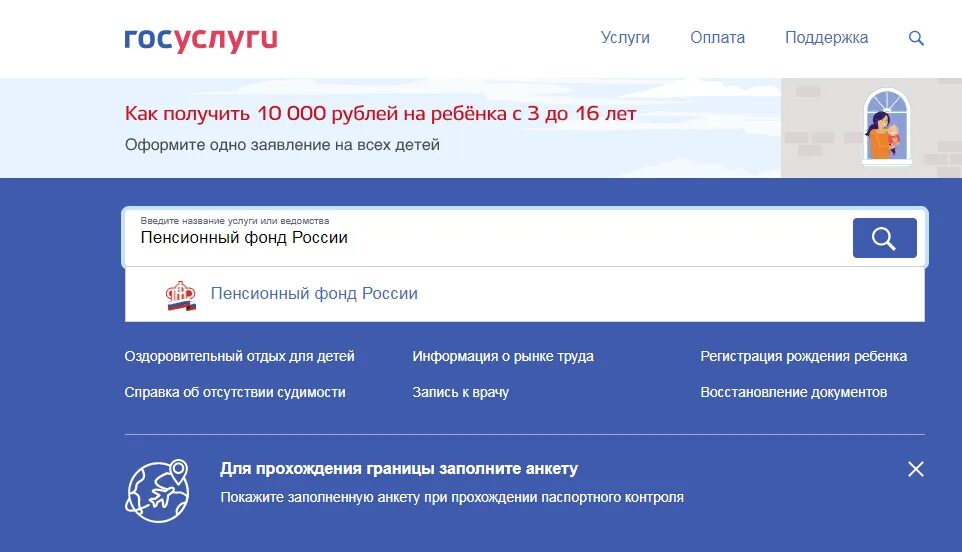Select the Пенсионный фонд России suggestion
The width and height of the screenshot is (962, 552).
pyautogui.click(x=525, y=294)
